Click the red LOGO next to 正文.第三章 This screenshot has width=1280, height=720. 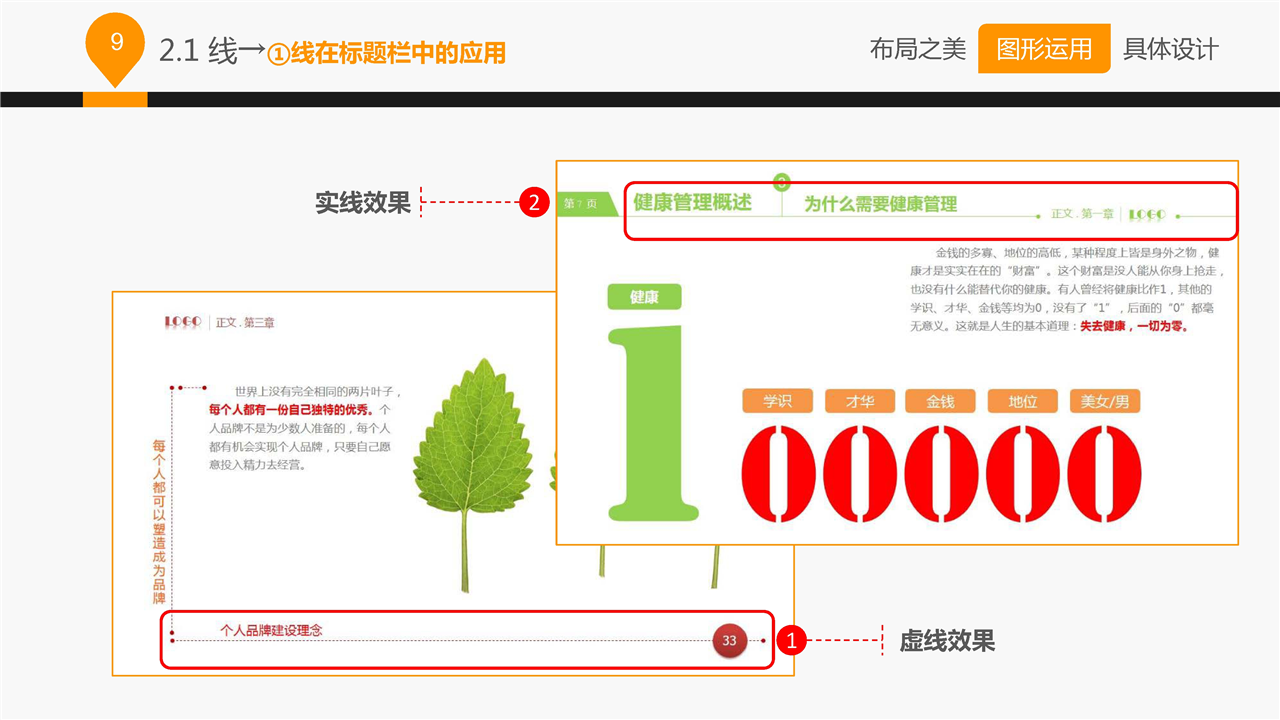coord(183,322)
